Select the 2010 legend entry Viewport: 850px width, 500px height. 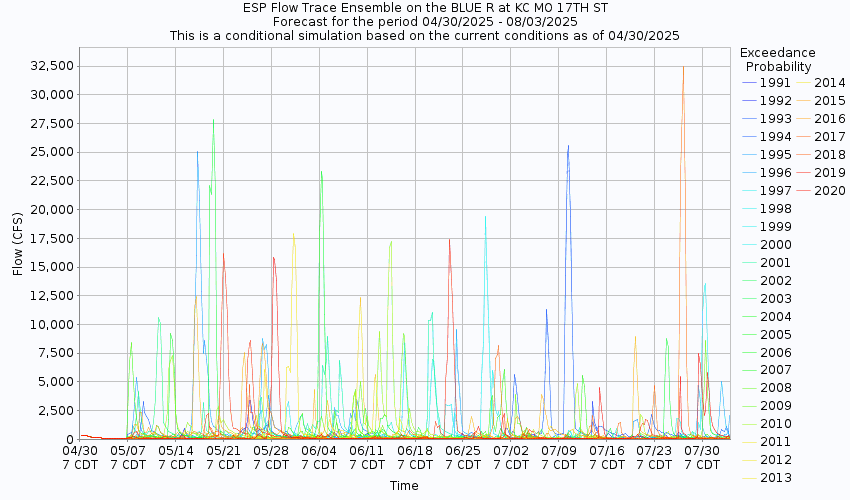pos(767,424)
